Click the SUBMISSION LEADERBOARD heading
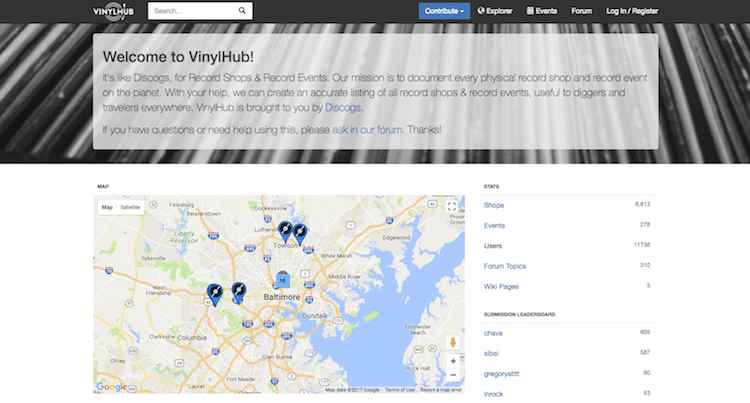 (x=519, y=315)
